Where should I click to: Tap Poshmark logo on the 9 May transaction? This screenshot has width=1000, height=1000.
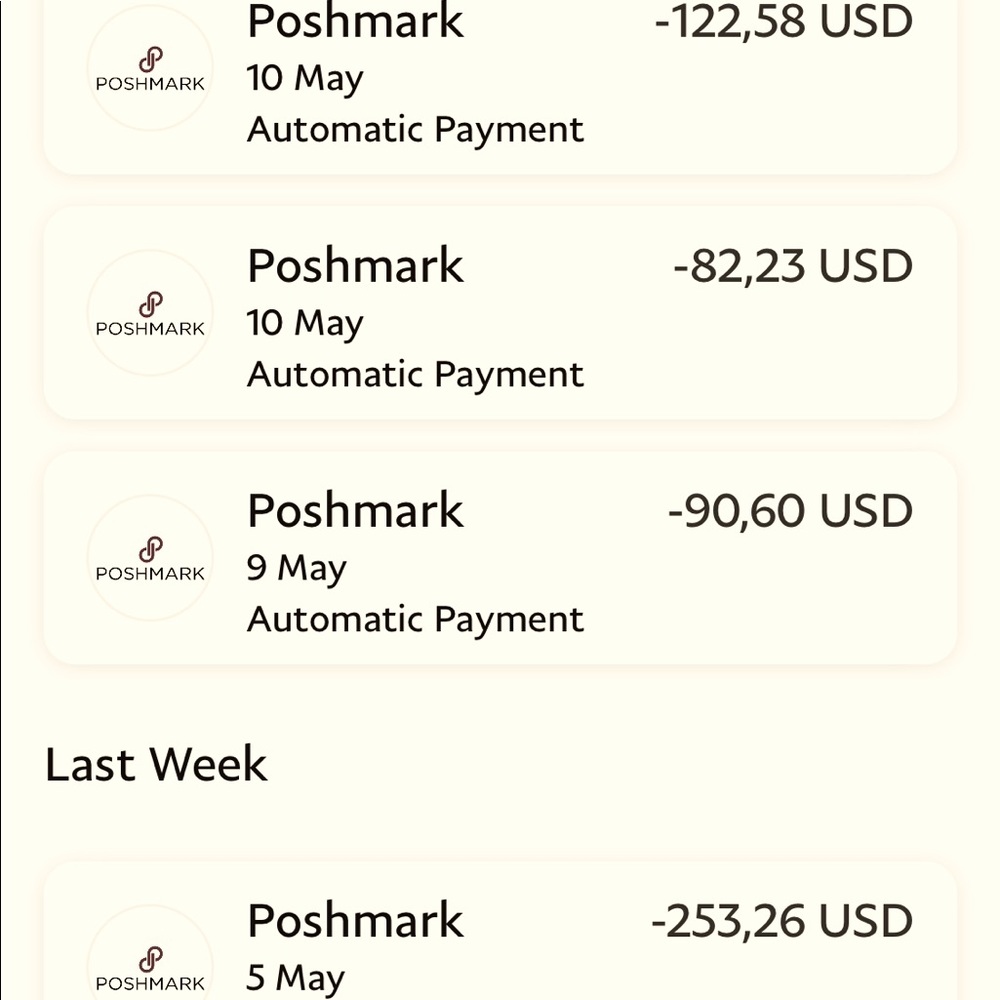tap(150, 557)
